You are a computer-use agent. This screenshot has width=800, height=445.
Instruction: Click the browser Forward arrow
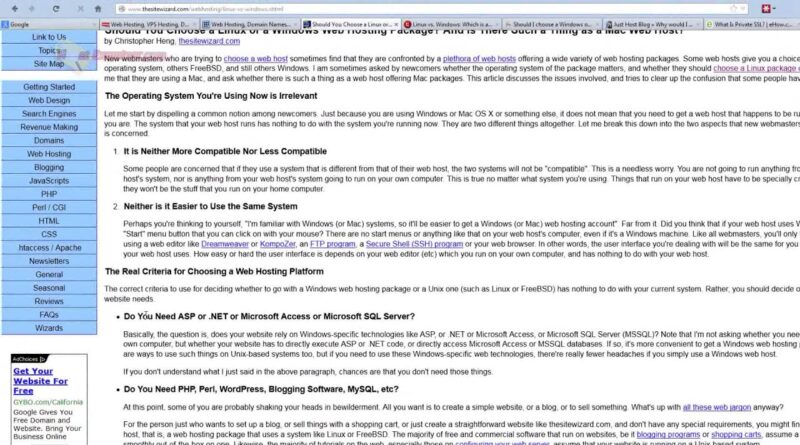pos(32,9)
